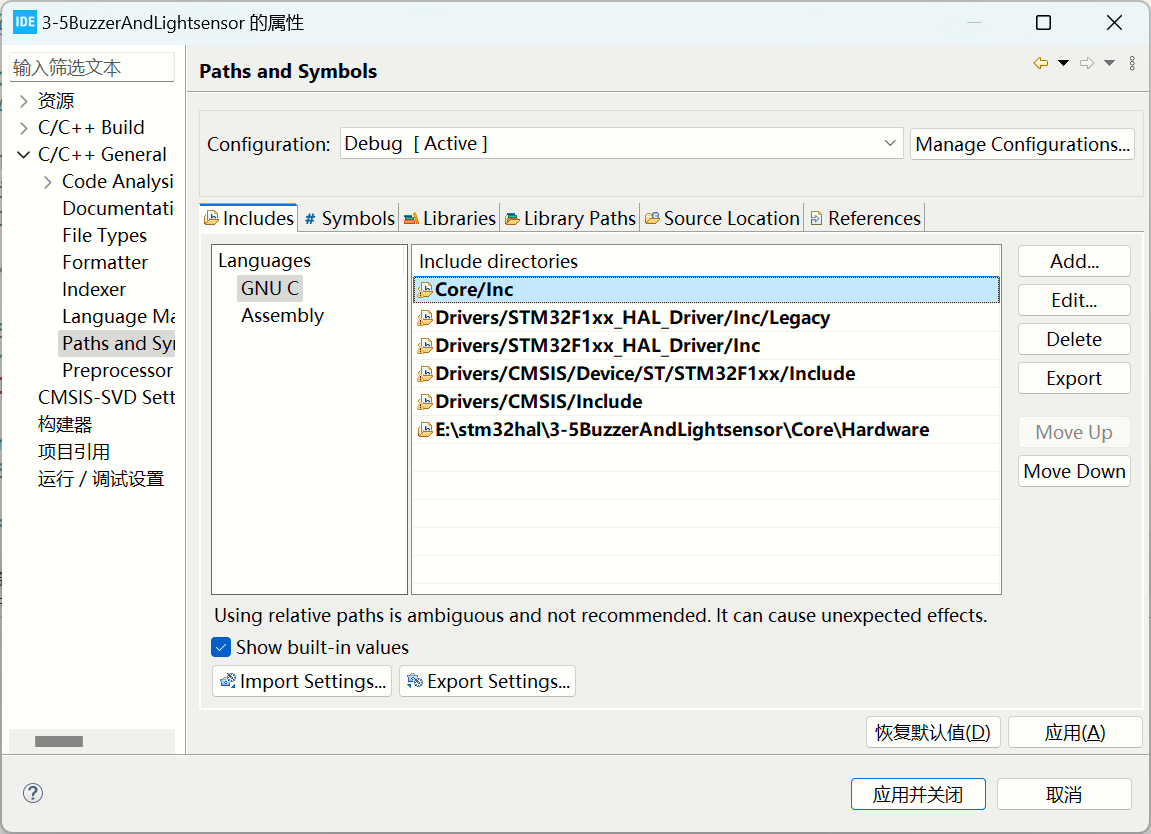Image resolution: width=1151 pixels, height=834 pixels.
Task: Click the help question mark icon
Action: pyautogui.click(x=33, y=793)
